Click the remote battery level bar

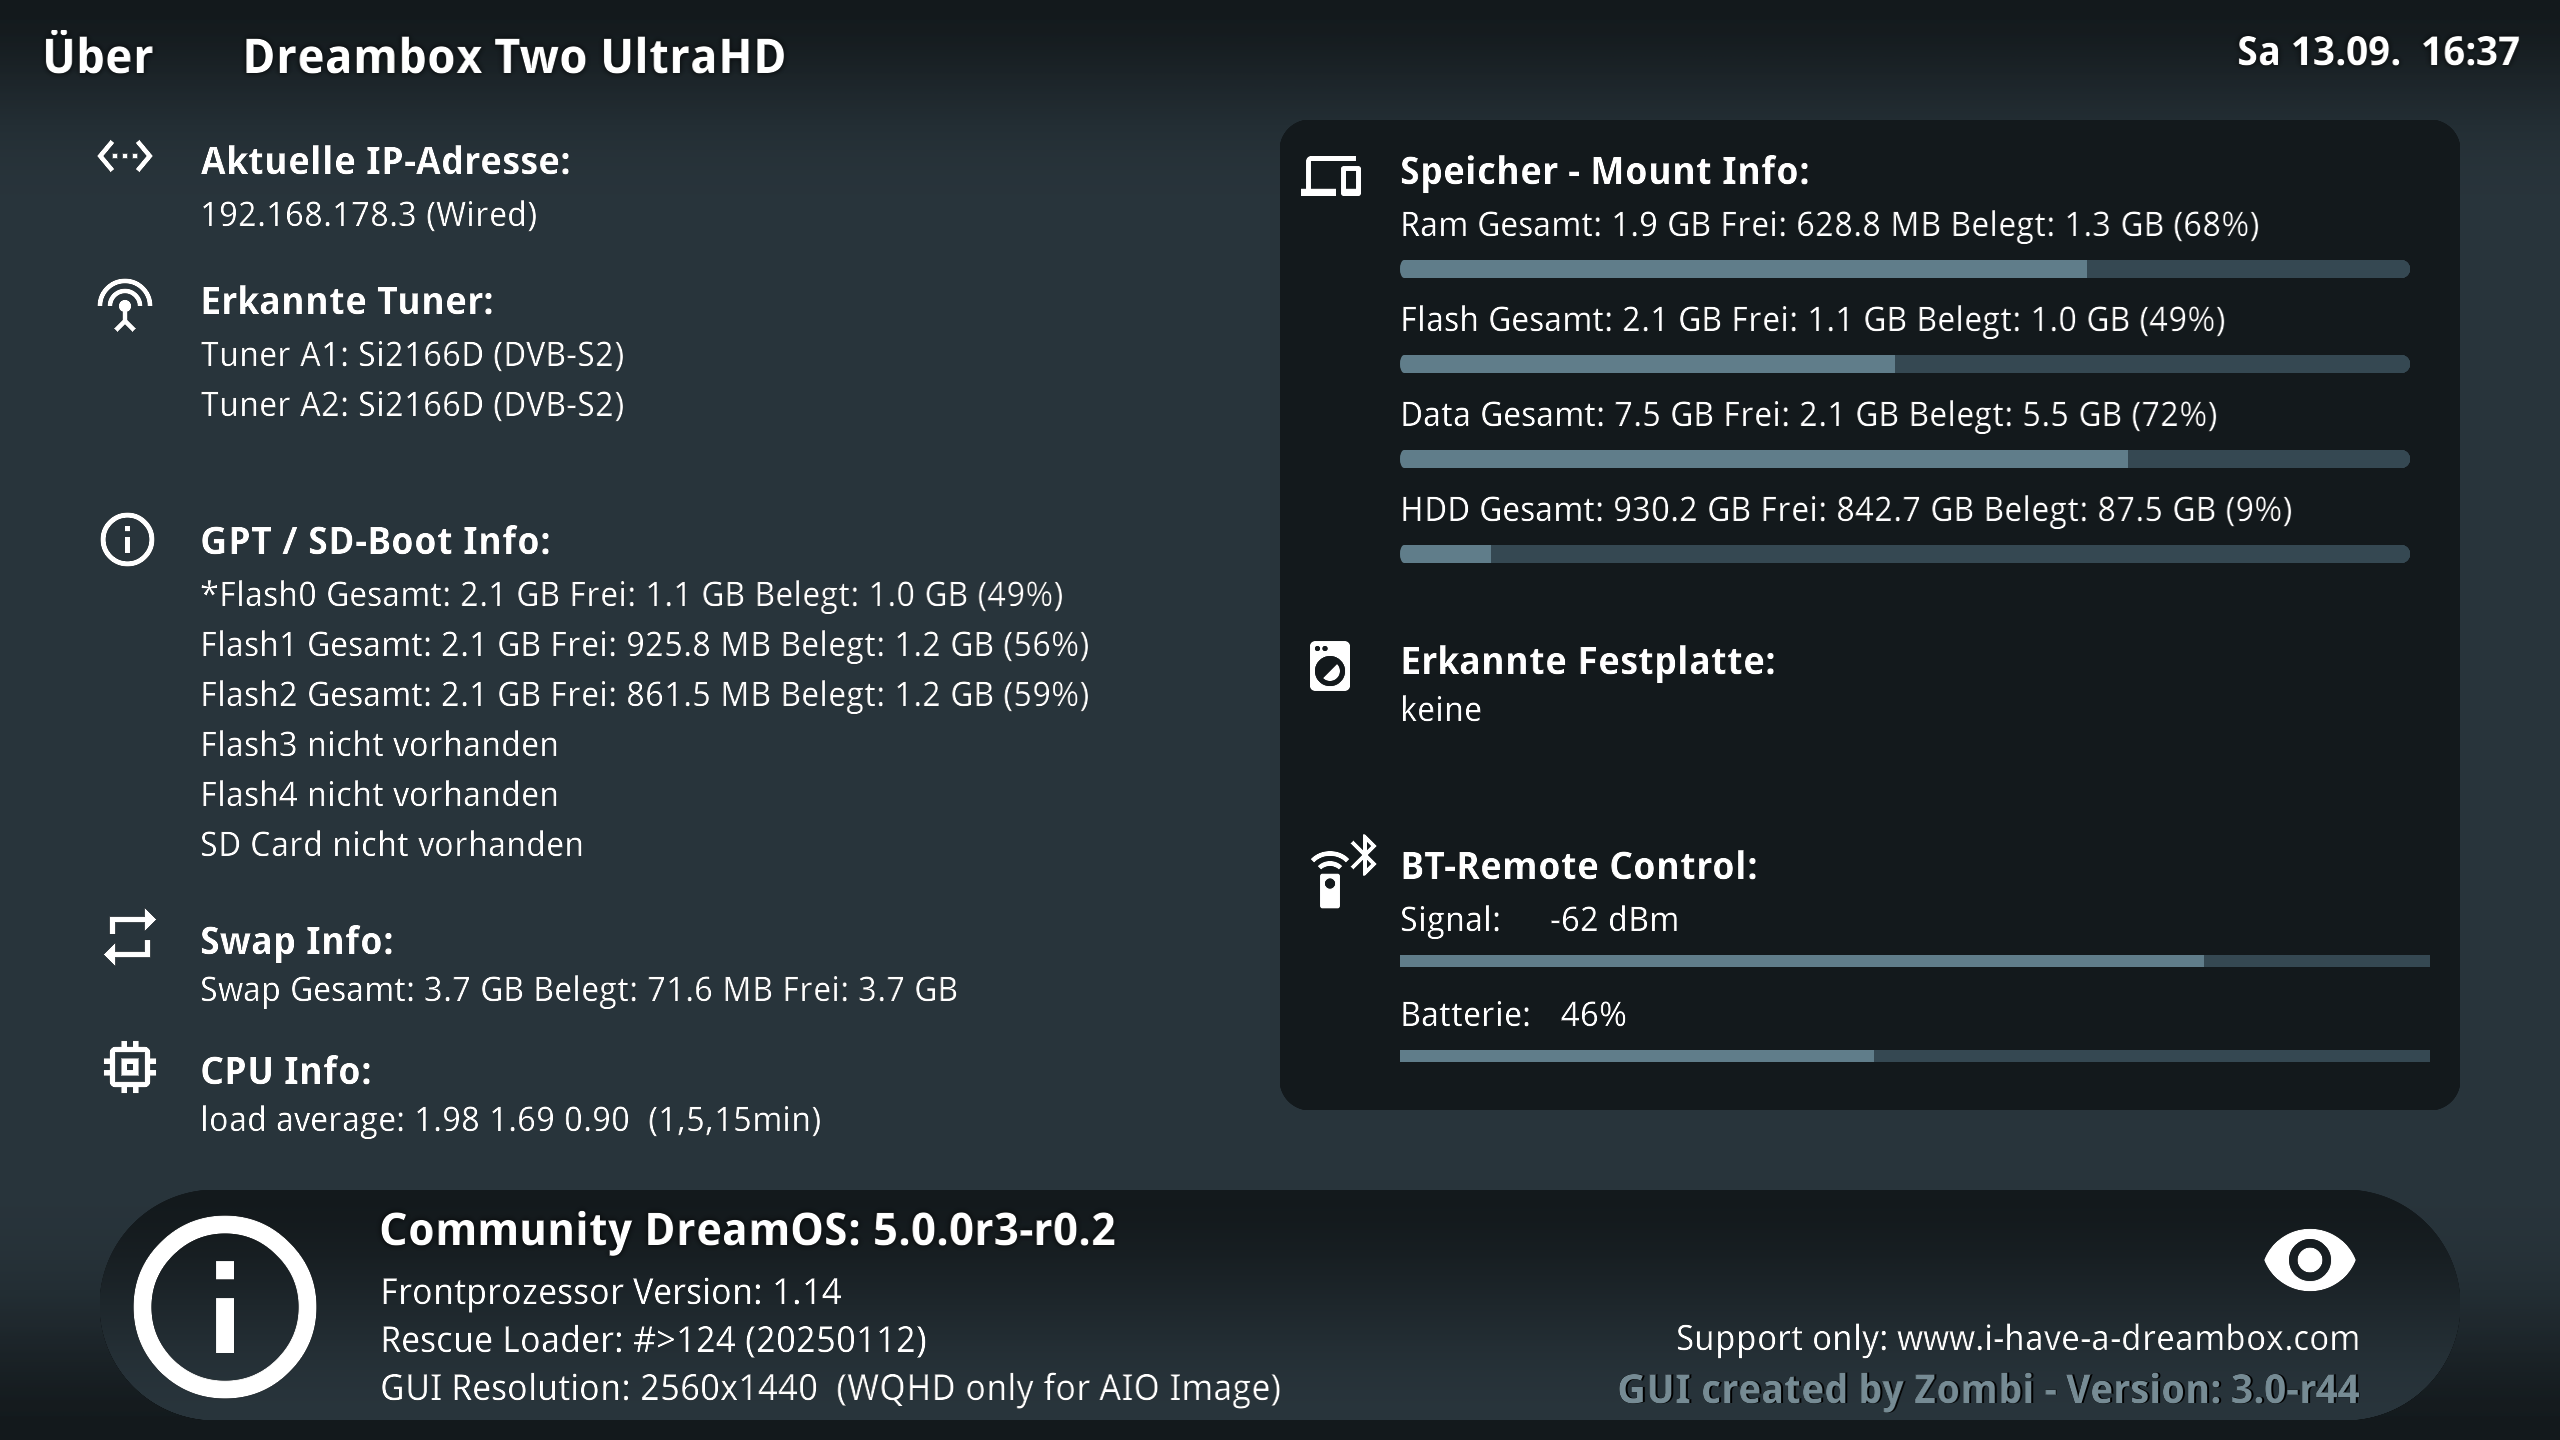(x=1914, y=1056)
